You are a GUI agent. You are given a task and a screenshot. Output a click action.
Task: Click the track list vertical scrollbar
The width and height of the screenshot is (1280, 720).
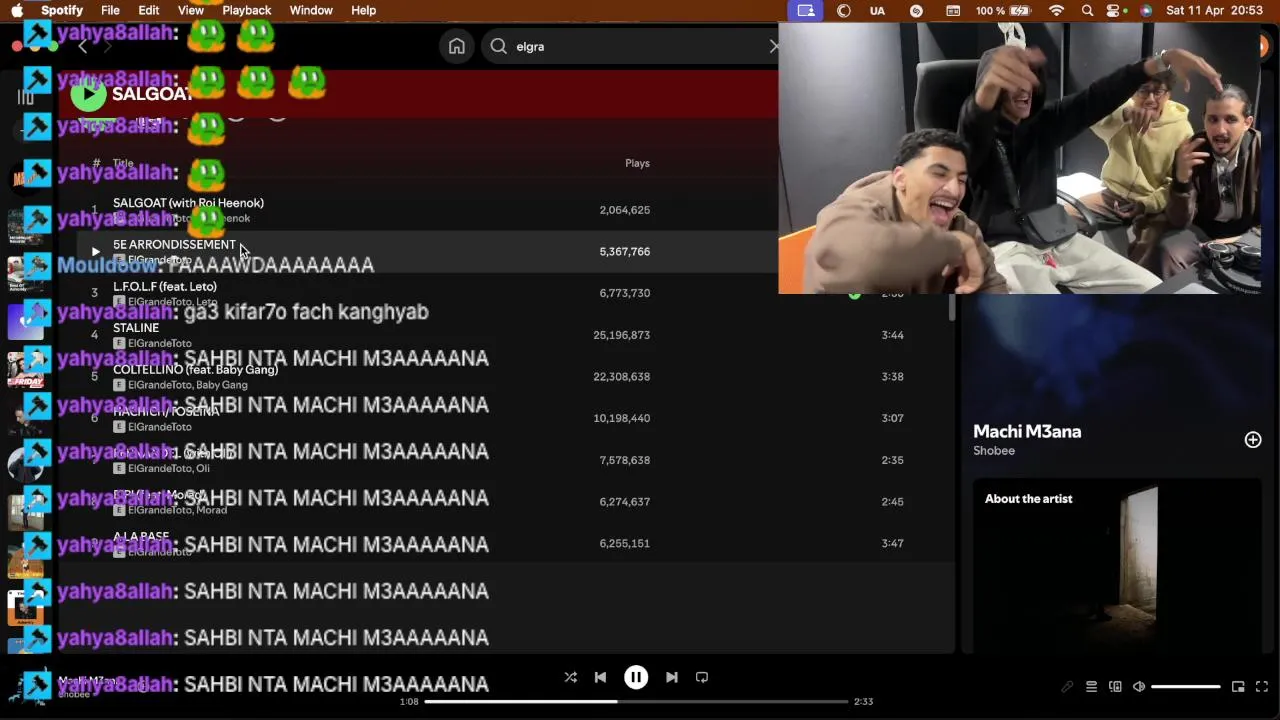click(x=952, y=308)
